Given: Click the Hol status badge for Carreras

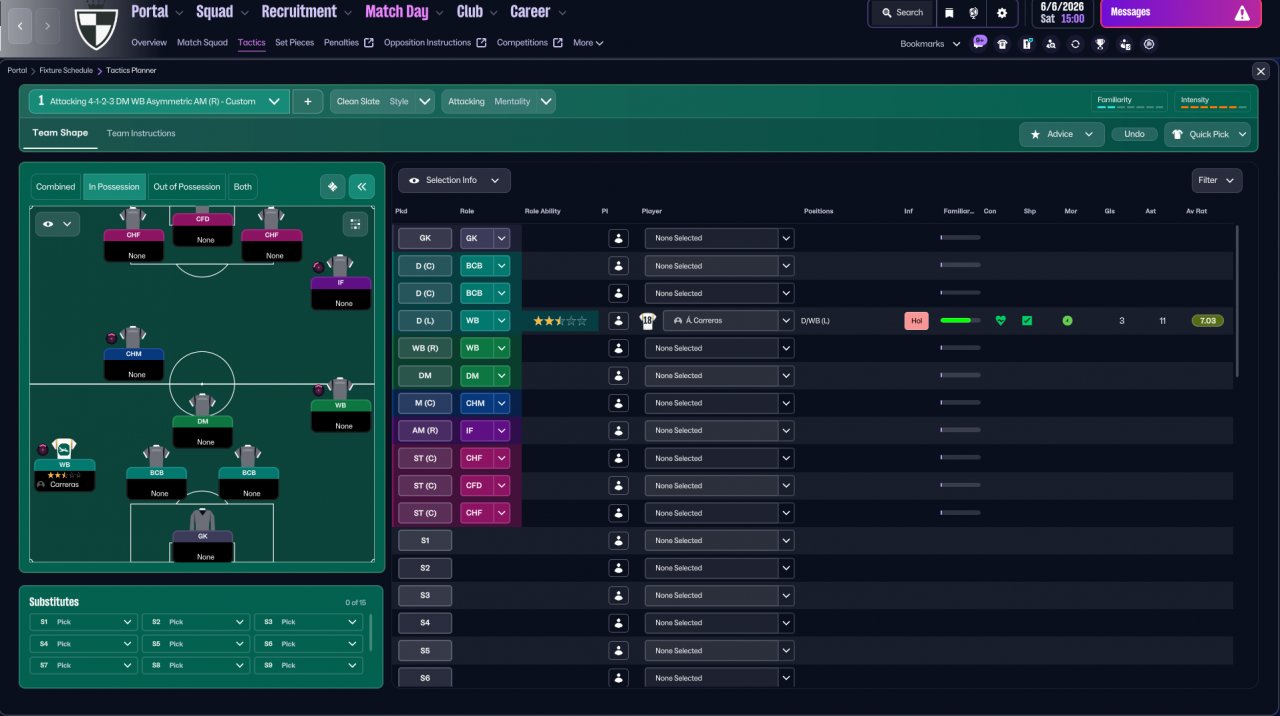Looking at the screenshot, I should point(916,321).
